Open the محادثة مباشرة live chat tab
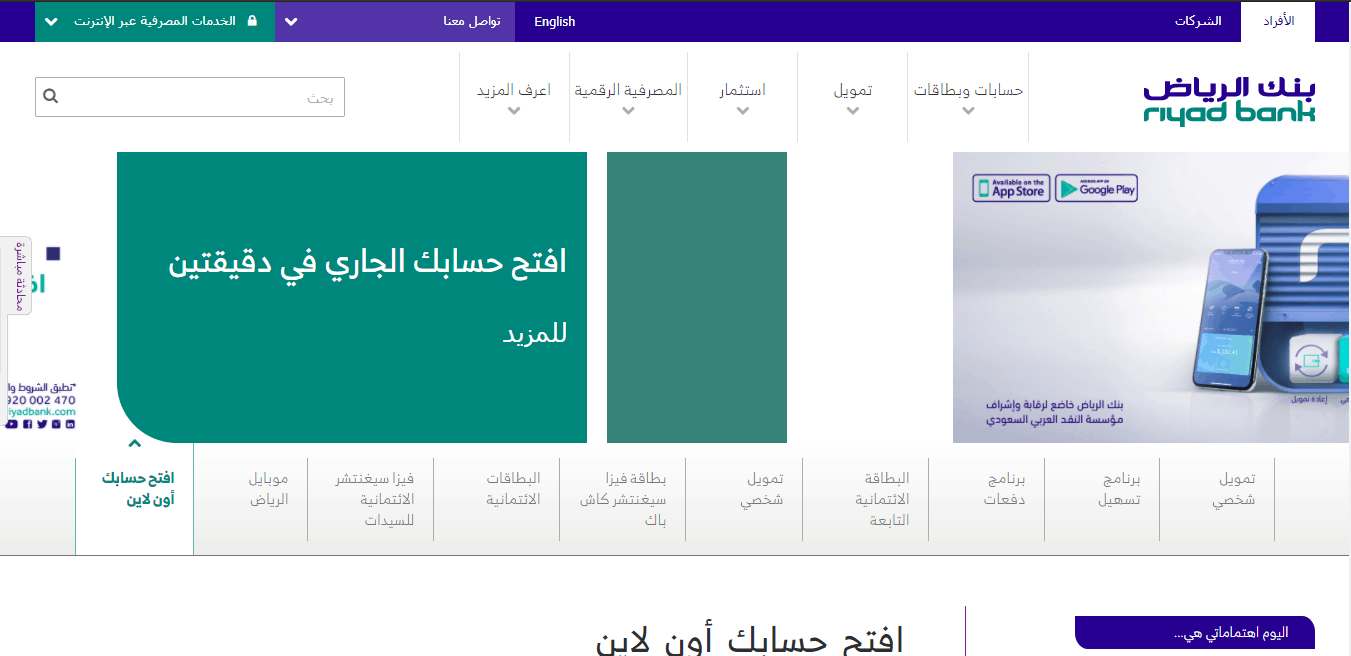 [x=21, y=275]
